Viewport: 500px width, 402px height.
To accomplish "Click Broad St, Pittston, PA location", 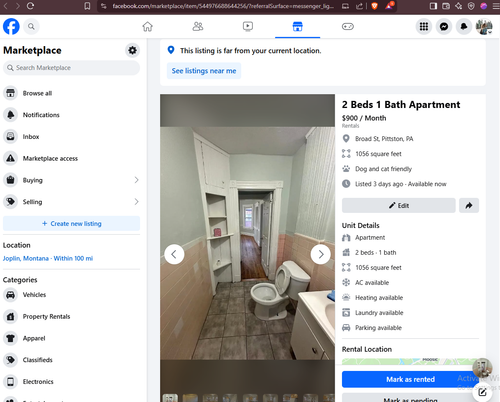I will point(384,139).
